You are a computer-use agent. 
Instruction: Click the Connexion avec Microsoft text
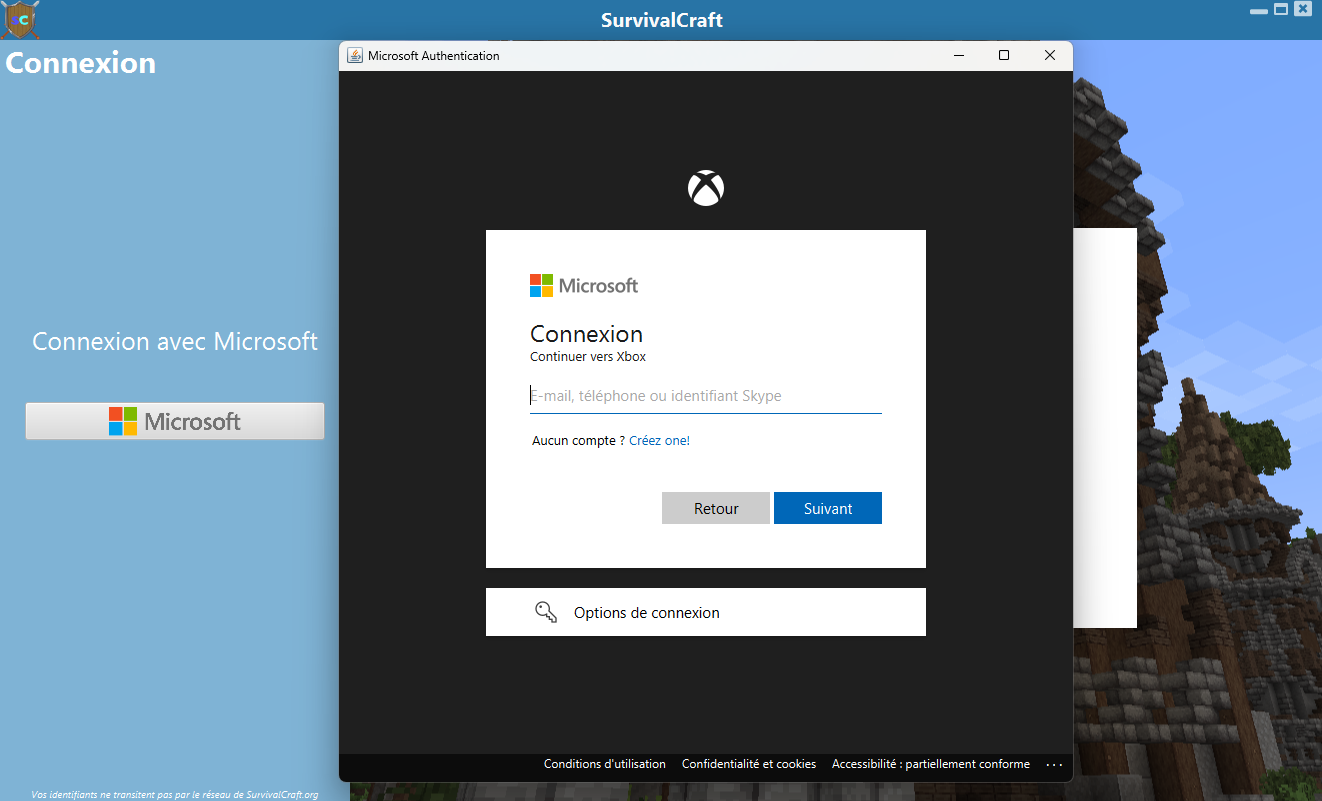175,341
